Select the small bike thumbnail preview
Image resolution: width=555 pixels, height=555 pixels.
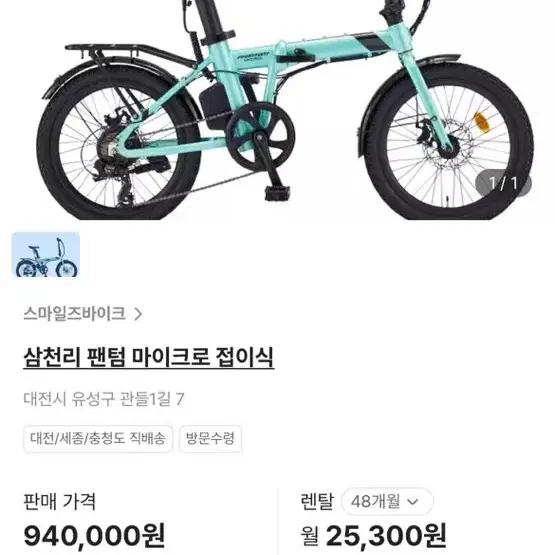45,254
